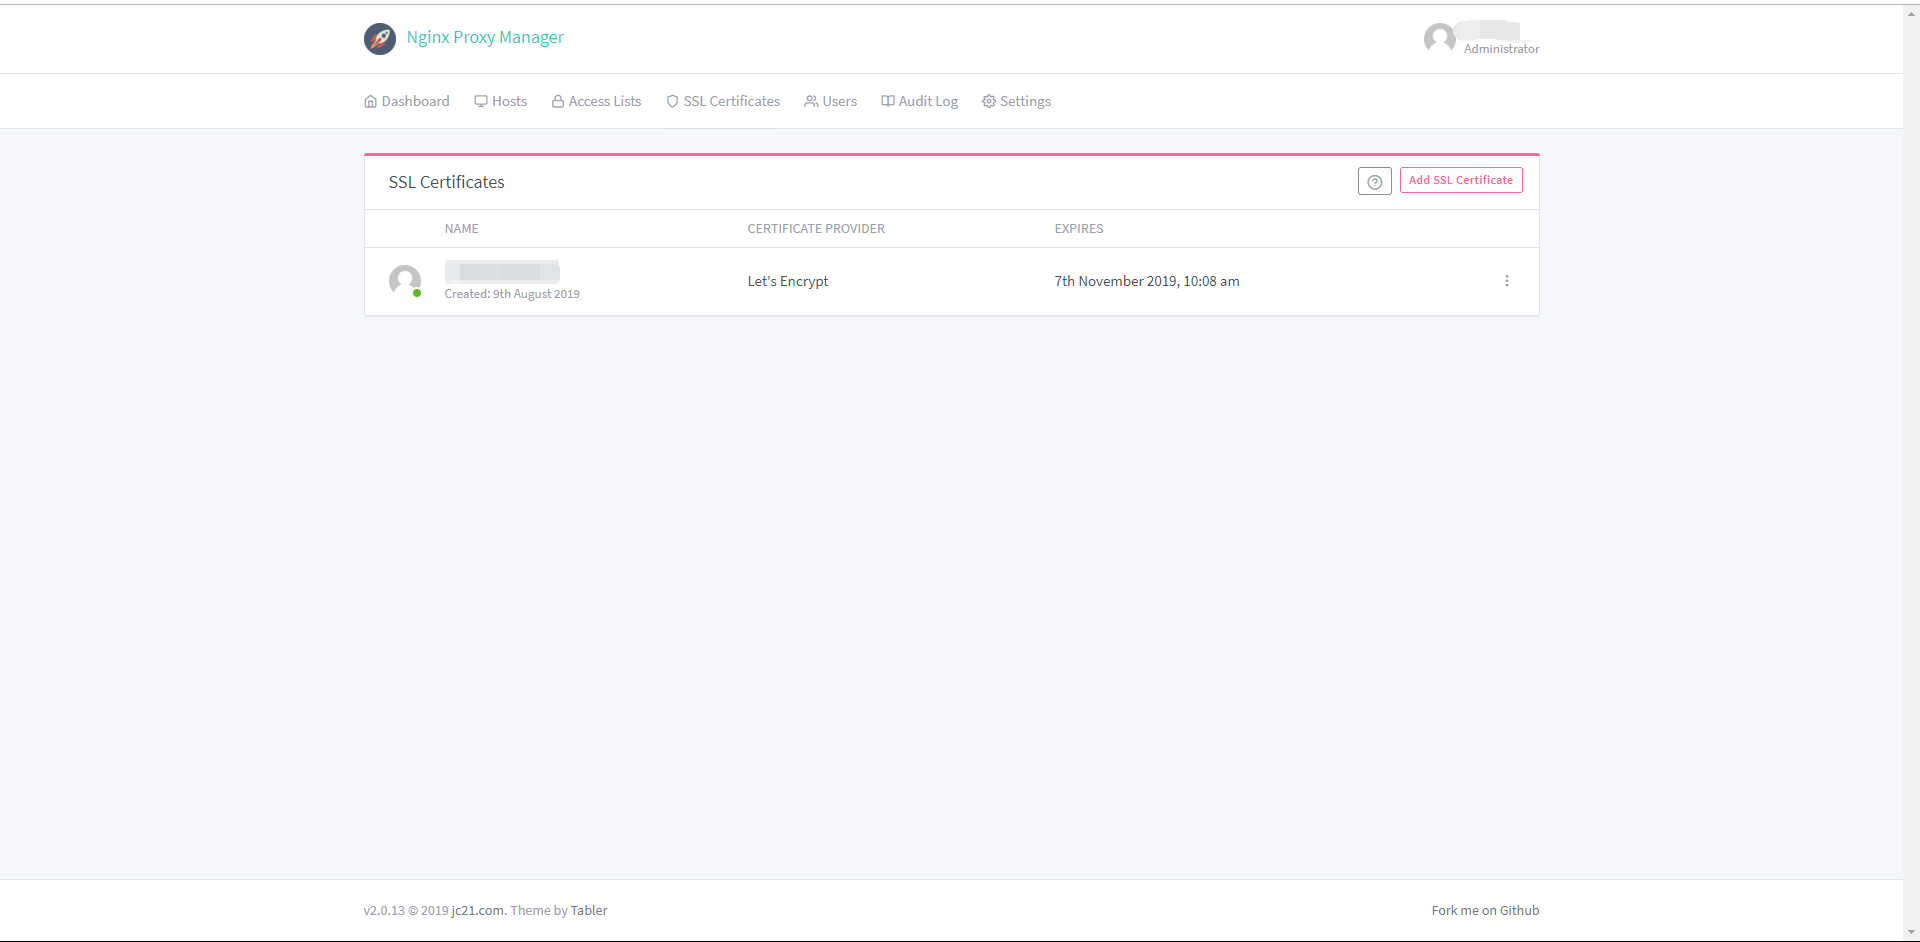Click the Nginx Proxy Manager rocket logo
This screenshot has width=1920, height=942.
[380, 38]
